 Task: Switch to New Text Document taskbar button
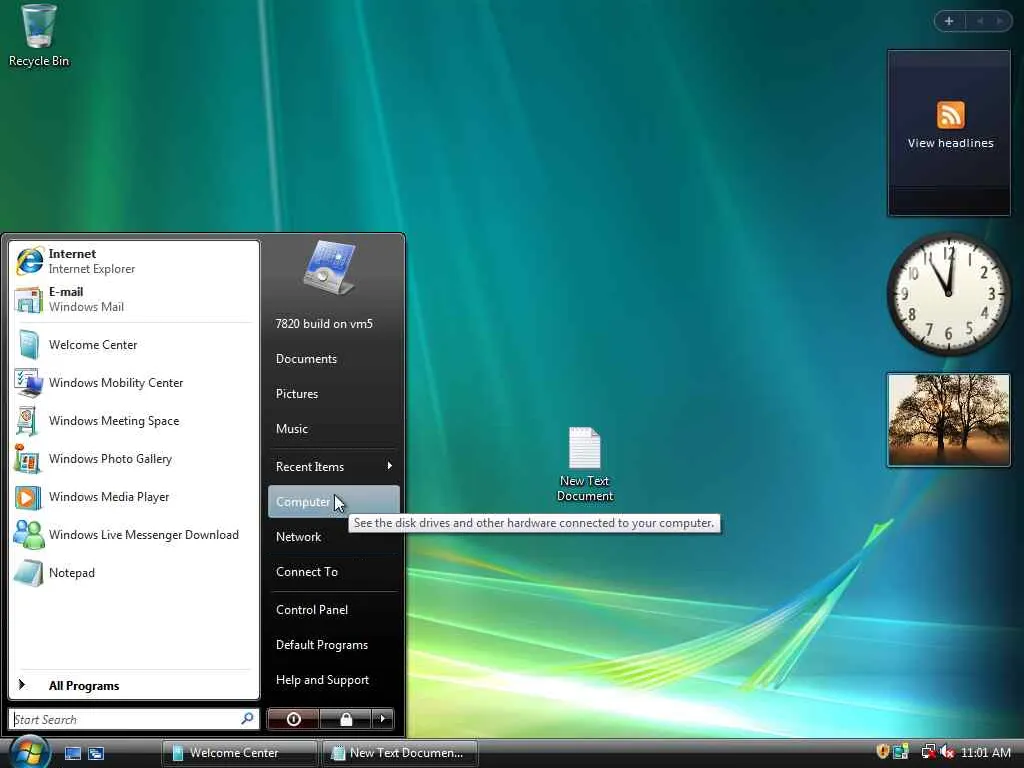pos(400,753)
